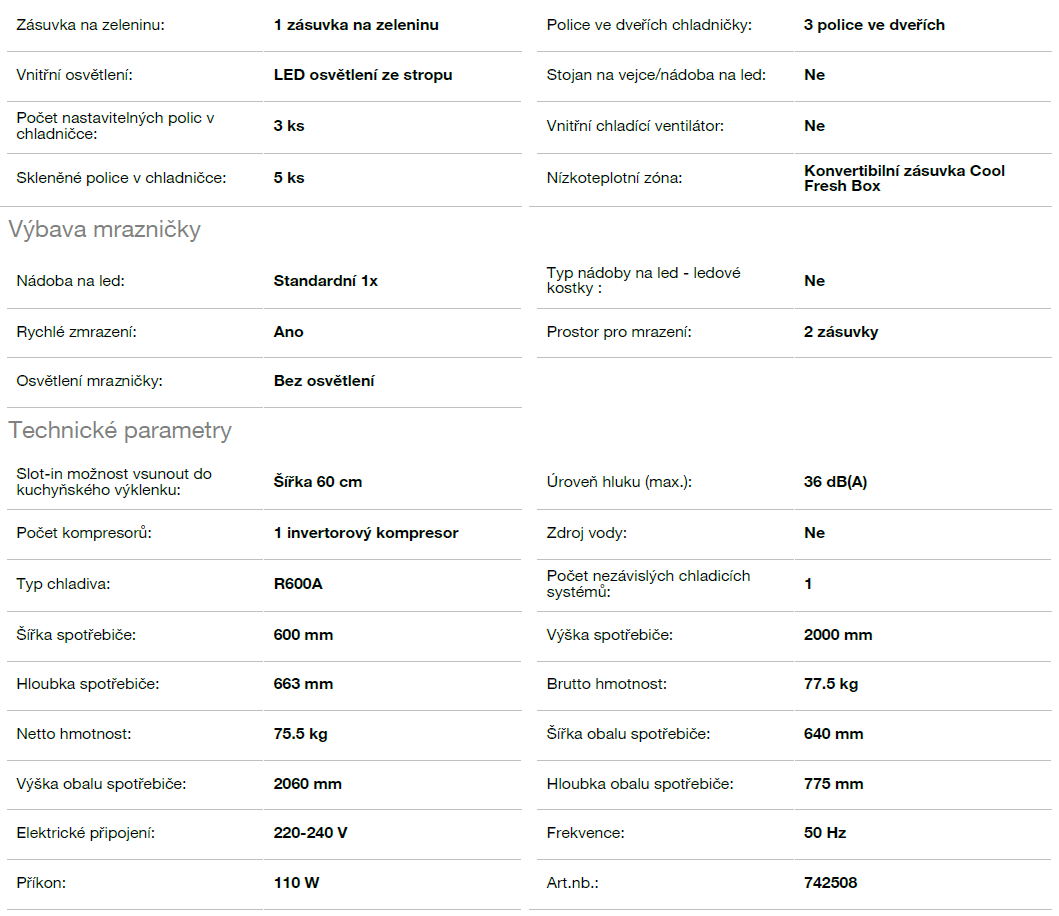This screenshot has width=1059, height=916.
Task: Click the "Brutto hmotnost:" label
Action: [x=607, y=684]
